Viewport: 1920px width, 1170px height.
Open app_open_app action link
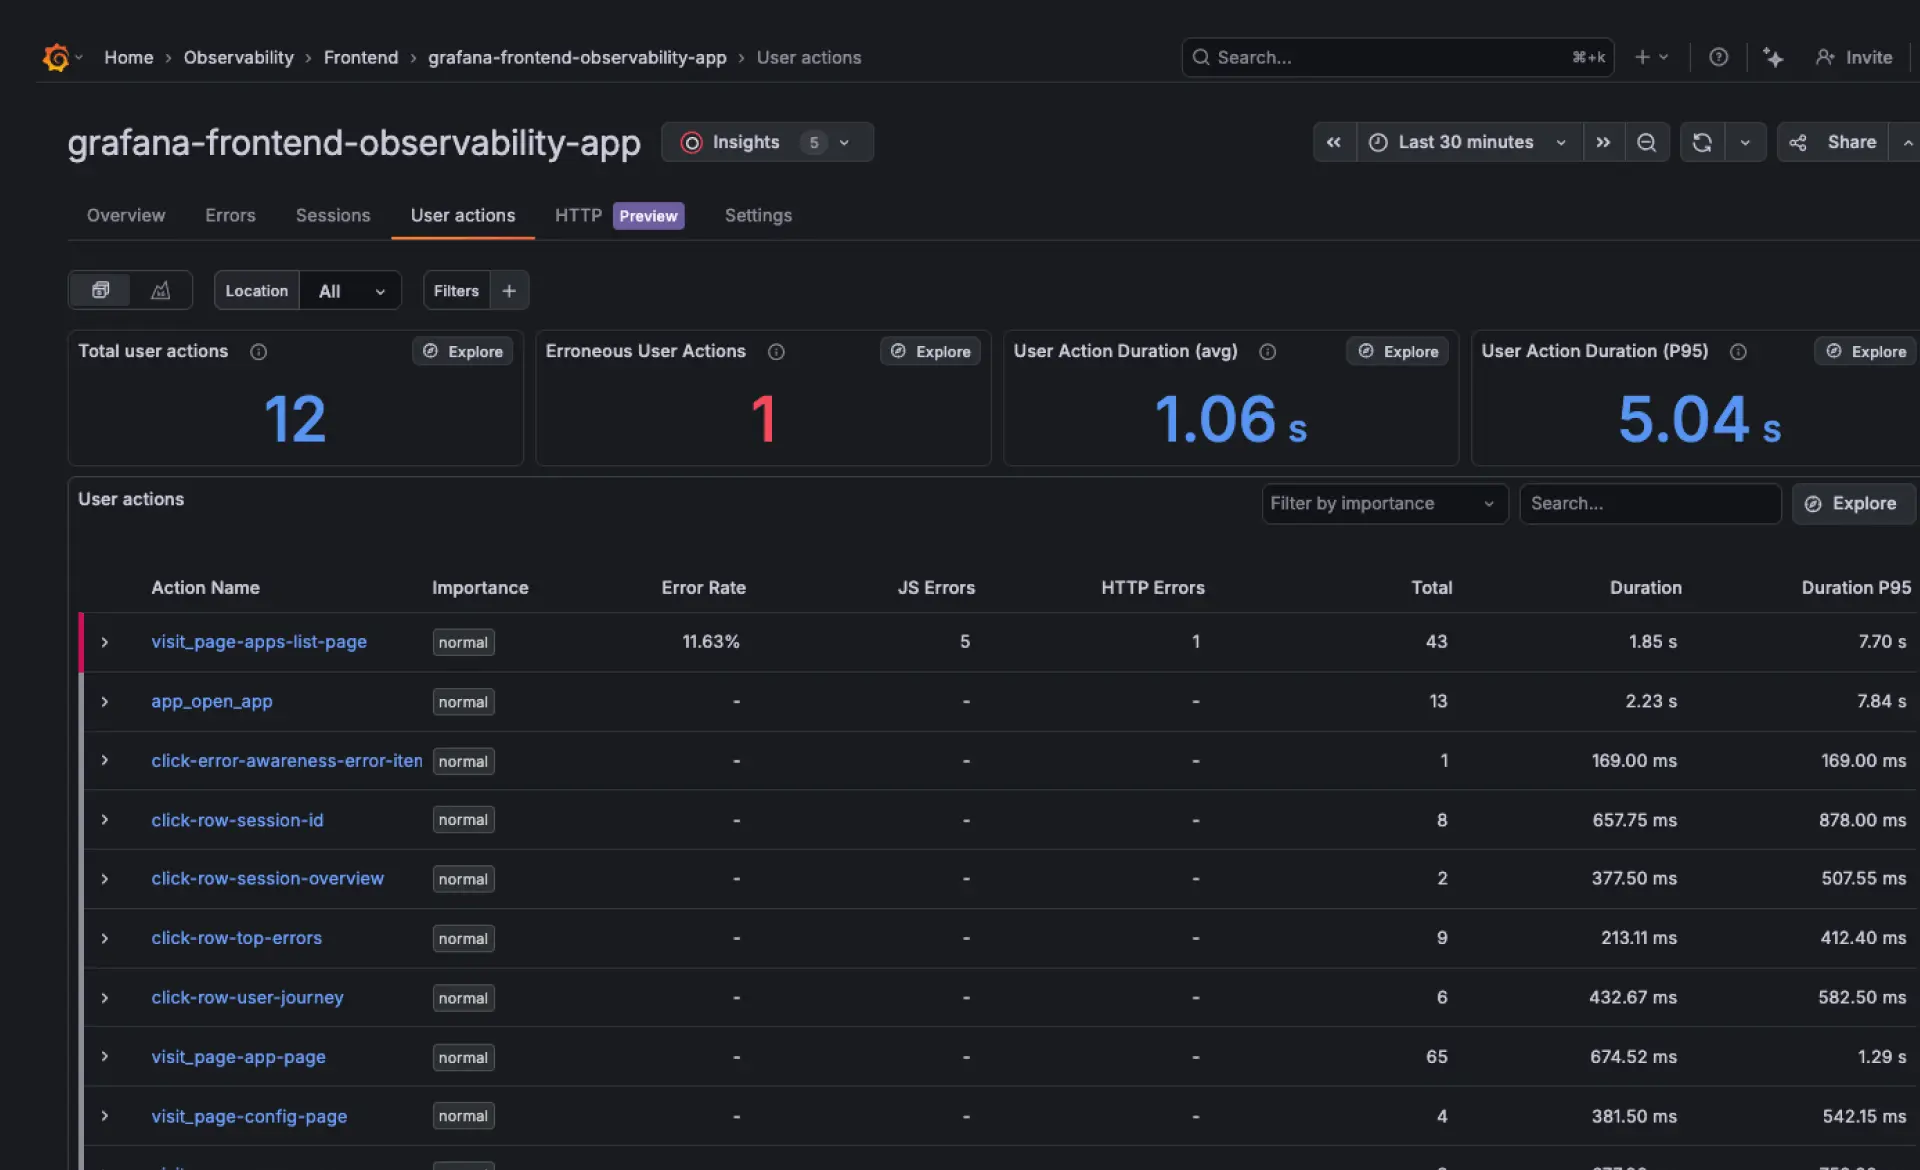click(x=212, y=702)
